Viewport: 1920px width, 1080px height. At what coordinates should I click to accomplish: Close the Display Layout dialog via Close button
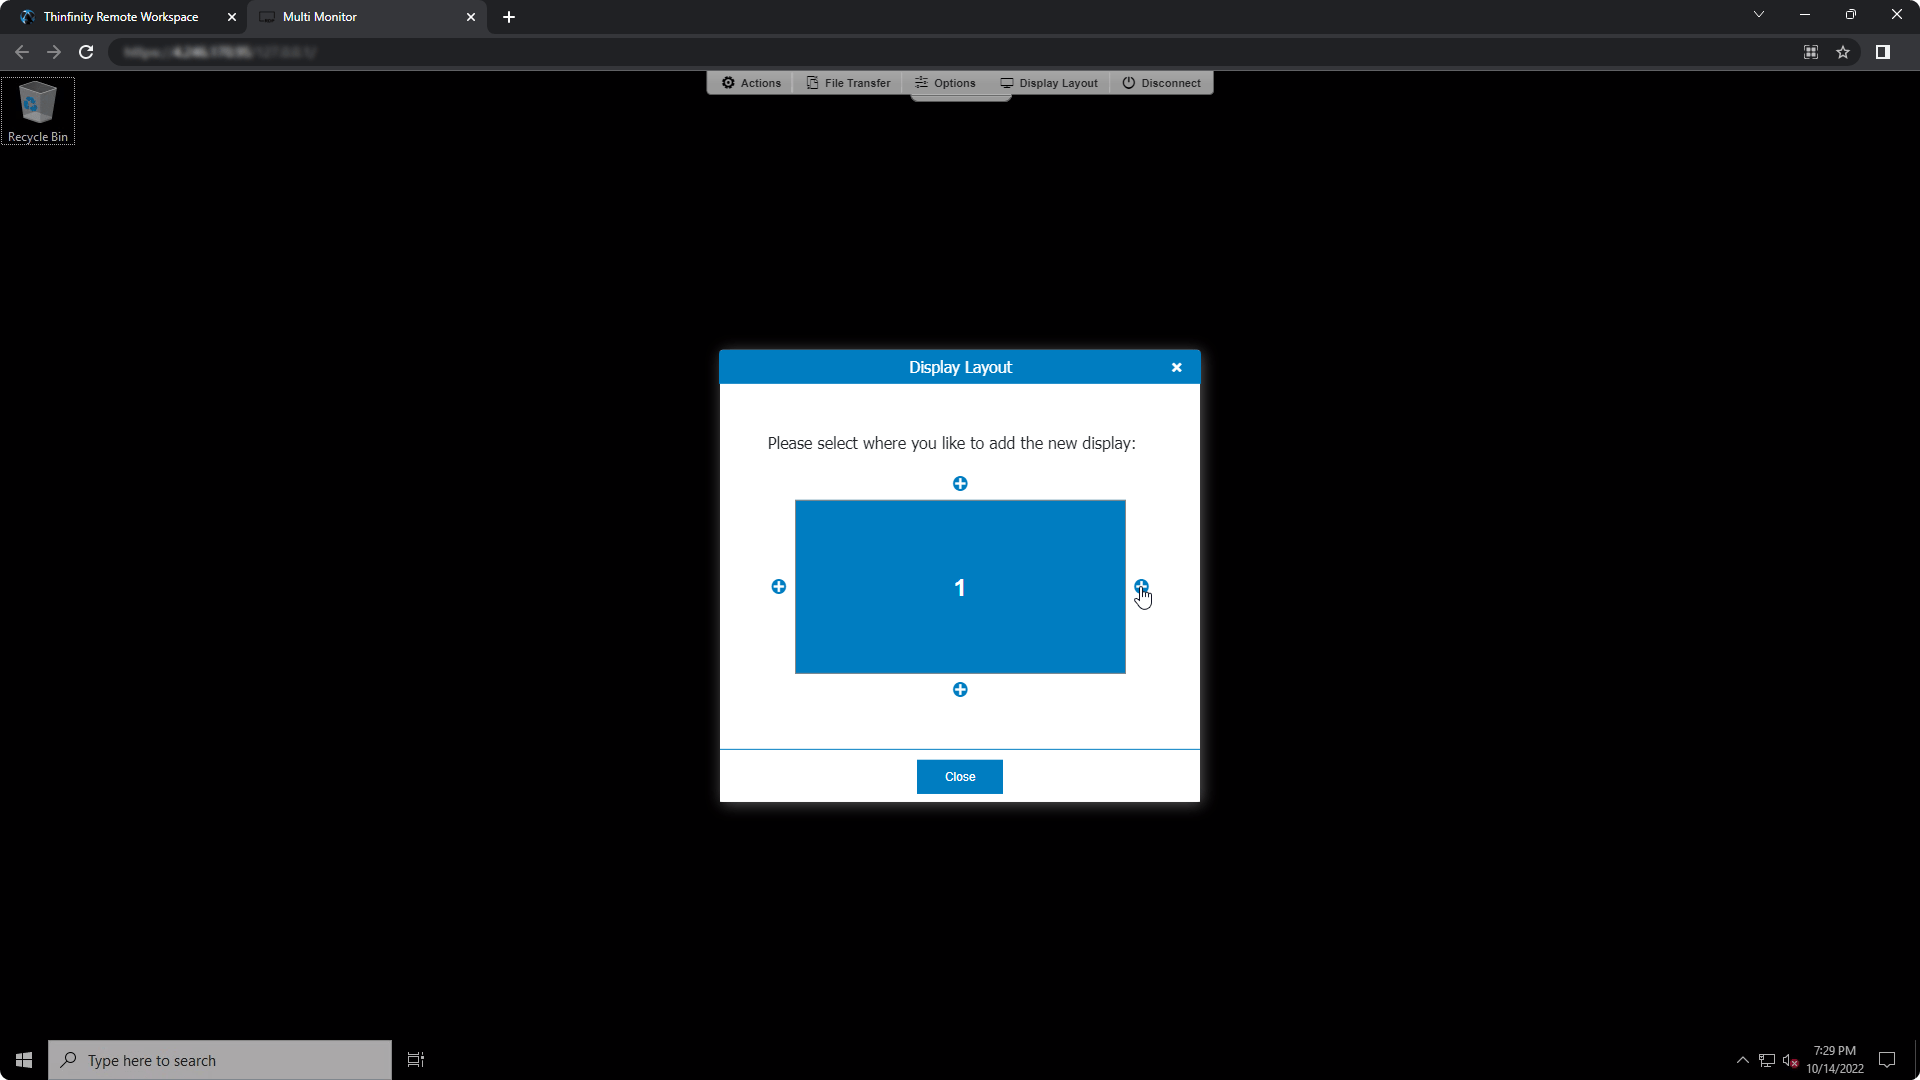pos(959,776)
